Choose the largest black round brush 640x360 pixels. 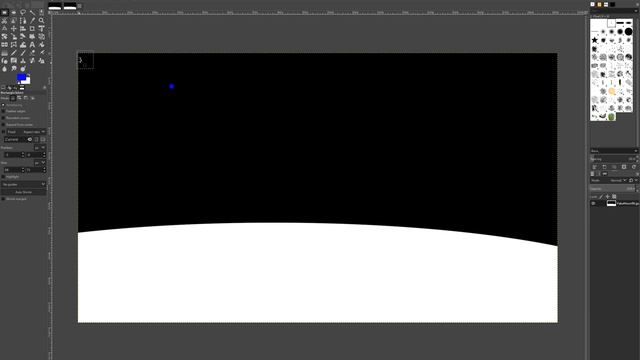[629, 31]
